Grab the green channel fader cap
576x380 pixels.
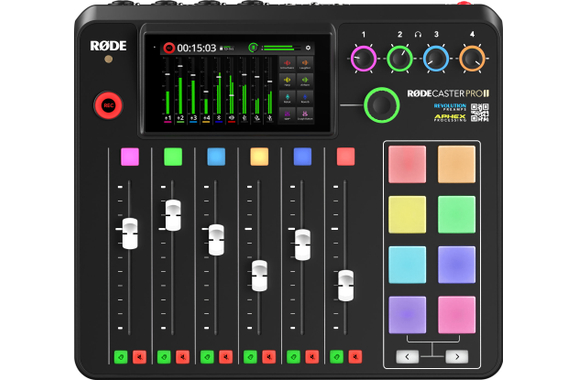[173, 215]
